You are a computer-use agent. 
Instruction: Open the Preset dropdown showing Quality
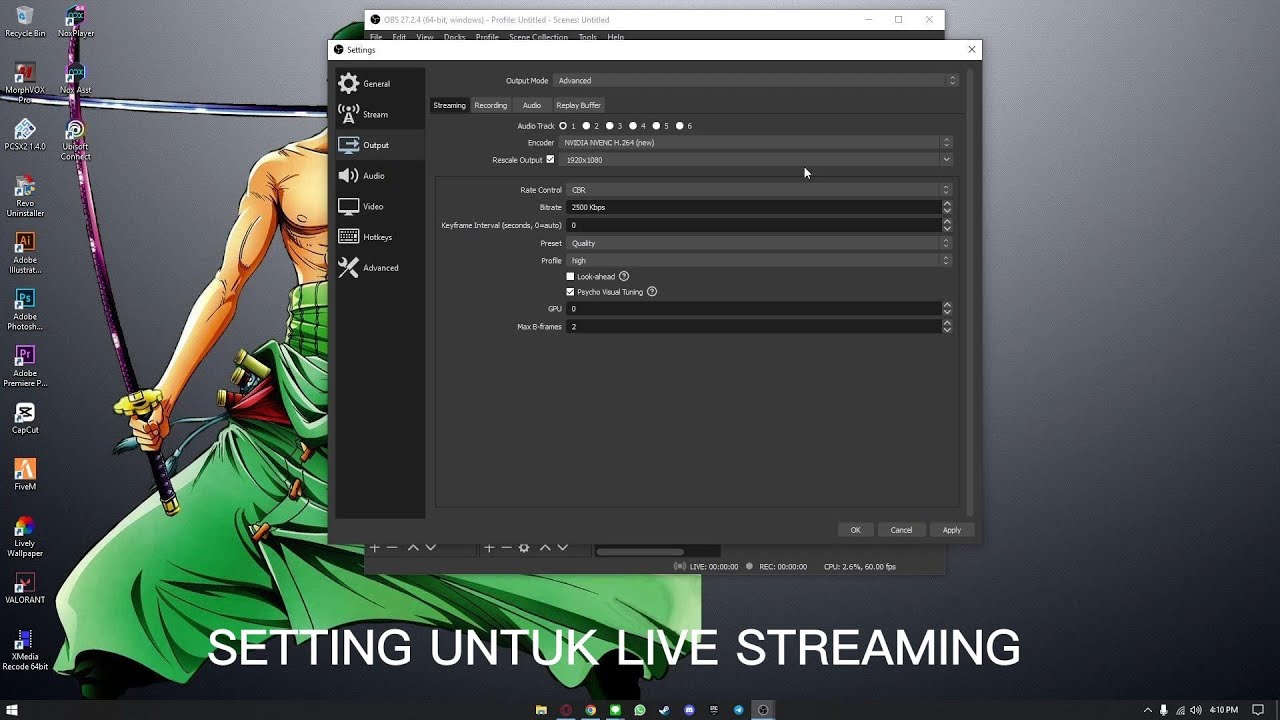click(759, 243)
